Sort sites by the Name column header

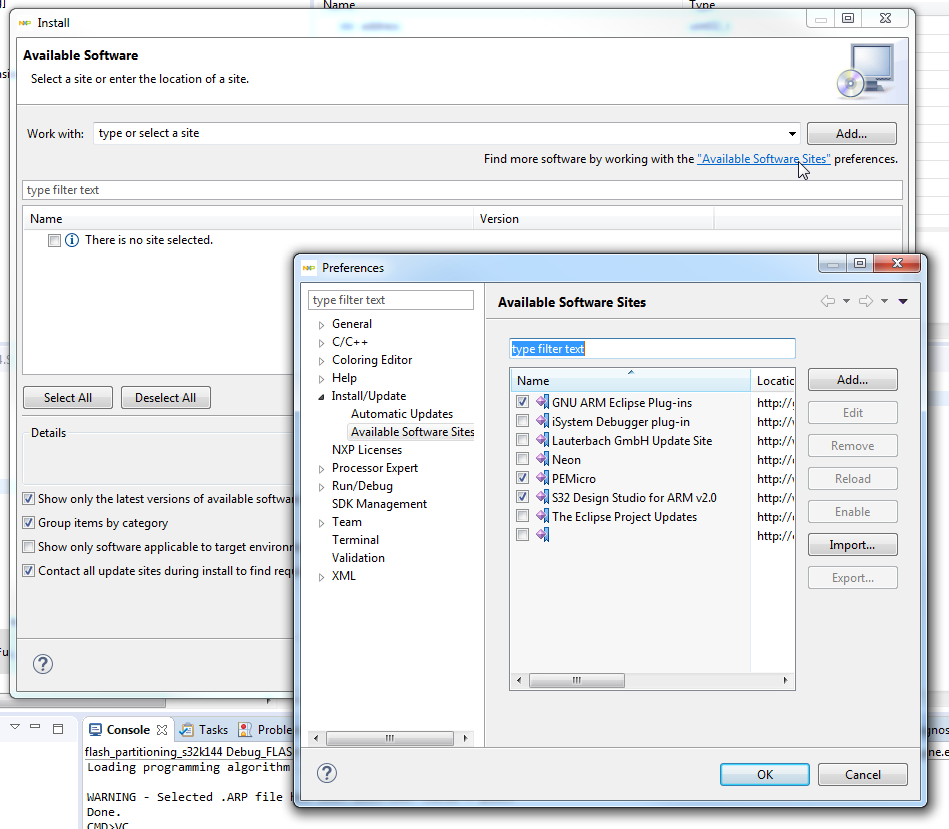coord(629,381)
